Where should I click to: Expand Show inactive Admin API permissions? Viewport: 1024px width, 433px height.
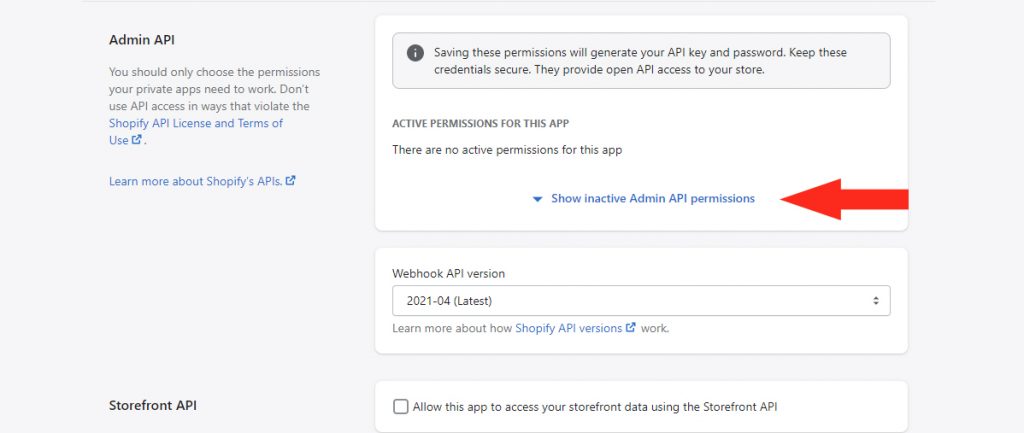click(652, 199)
